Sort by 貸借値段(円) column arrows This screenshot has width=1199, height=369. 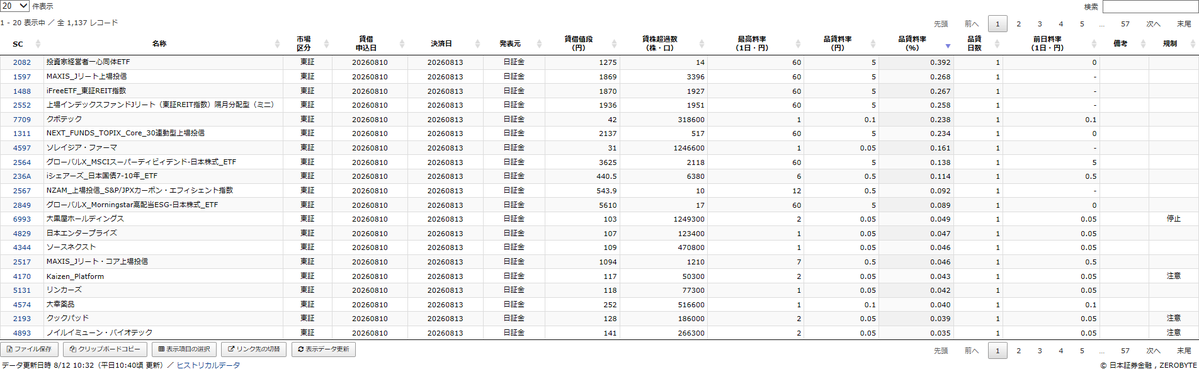pyautogui.click(x=615, y=44)
